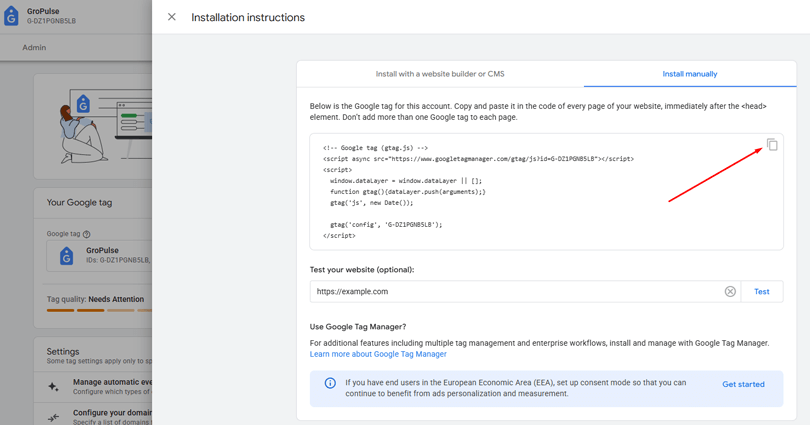Click the Test button
The image size is (810, 425).
coord(761,292)
